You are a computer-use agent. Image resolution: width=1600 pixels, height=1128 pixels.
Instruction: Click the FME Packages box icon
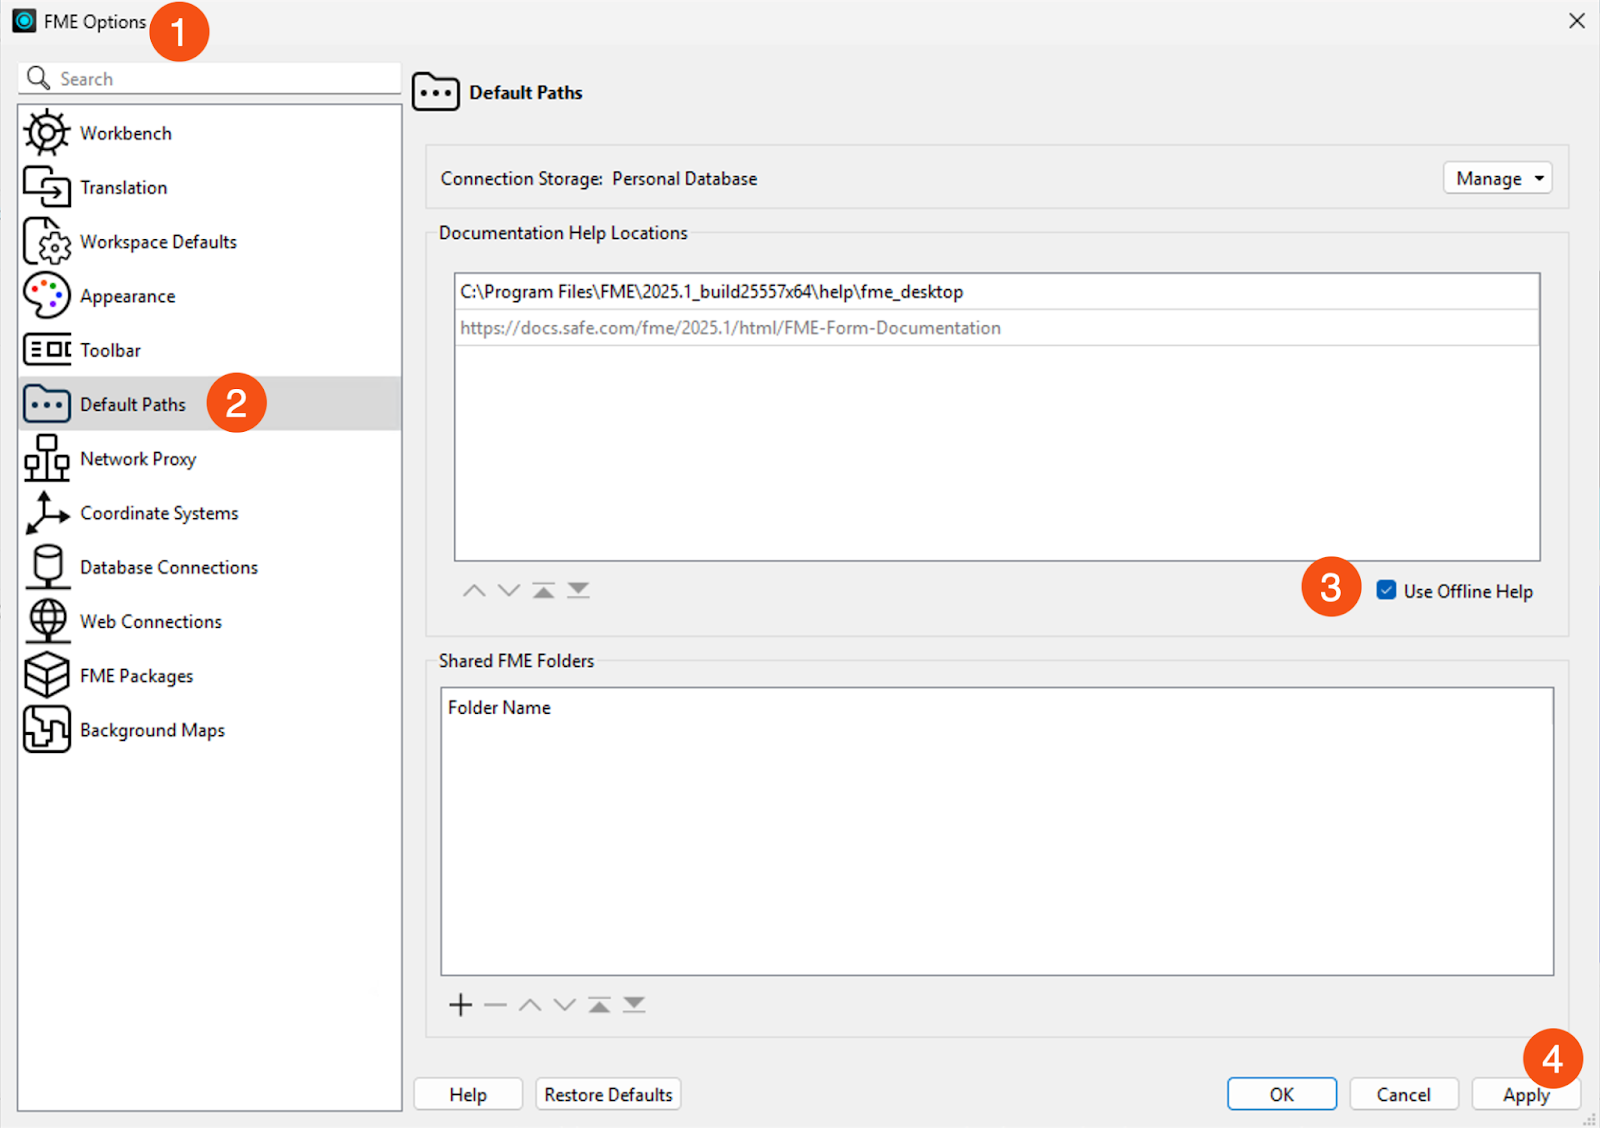tap(47, 675)
